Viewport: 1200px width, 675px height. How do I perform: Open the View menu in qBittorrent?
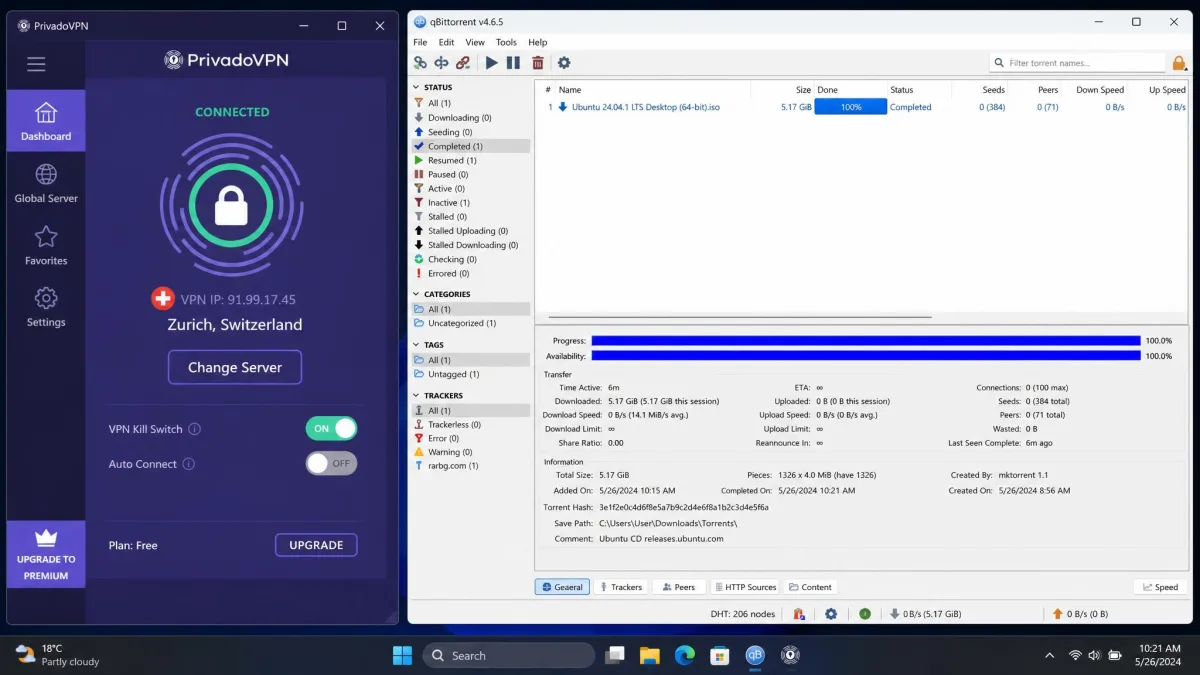[x=475, y=42]
